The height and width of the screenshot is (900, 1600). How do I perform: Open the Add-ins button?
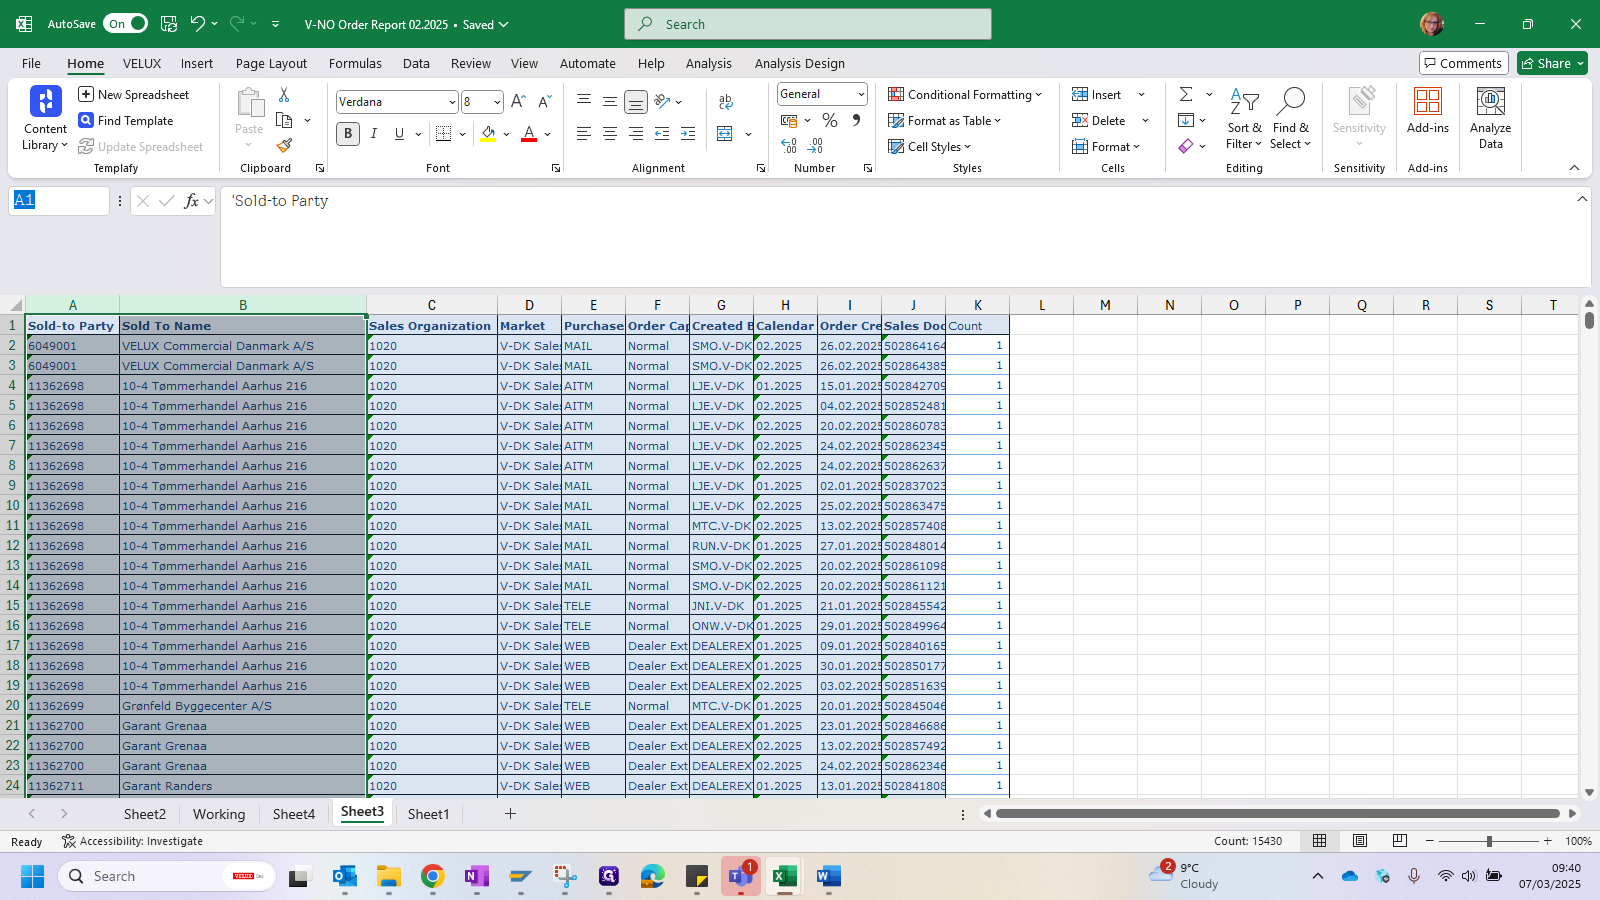[1427, 110]
